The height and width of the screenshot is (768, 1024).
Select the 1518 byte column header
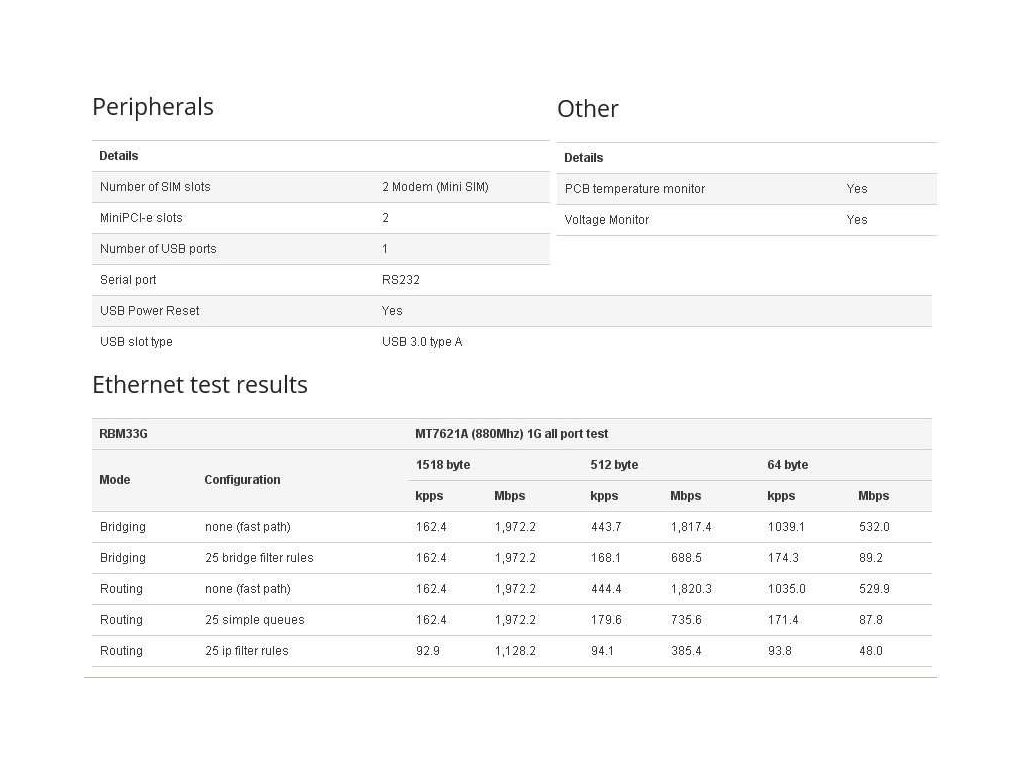coord(443,465)
